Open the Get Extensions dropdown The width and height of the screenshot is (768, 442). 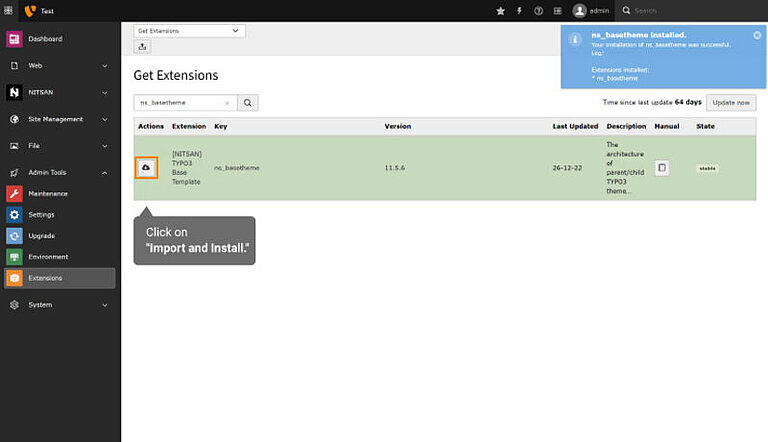(189, 31)
